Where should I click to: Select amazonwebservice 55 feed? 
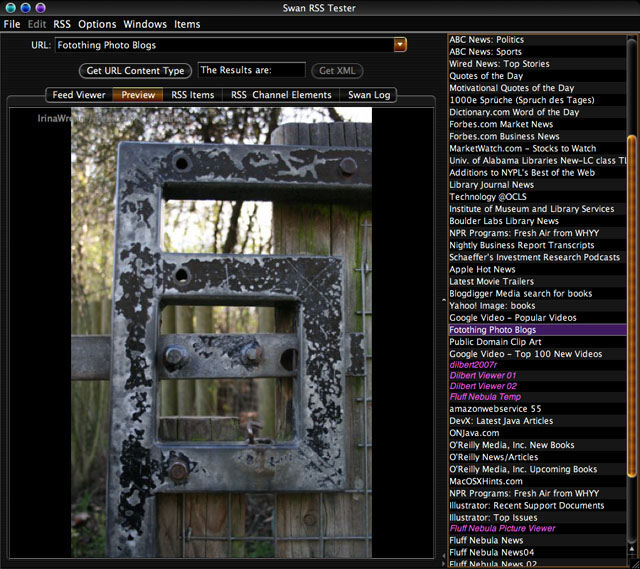(537, 409)
